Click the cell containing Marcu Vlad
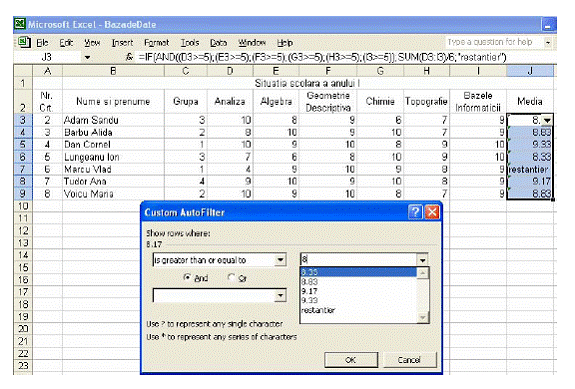The image size is (575, 389). click(113, 169)
